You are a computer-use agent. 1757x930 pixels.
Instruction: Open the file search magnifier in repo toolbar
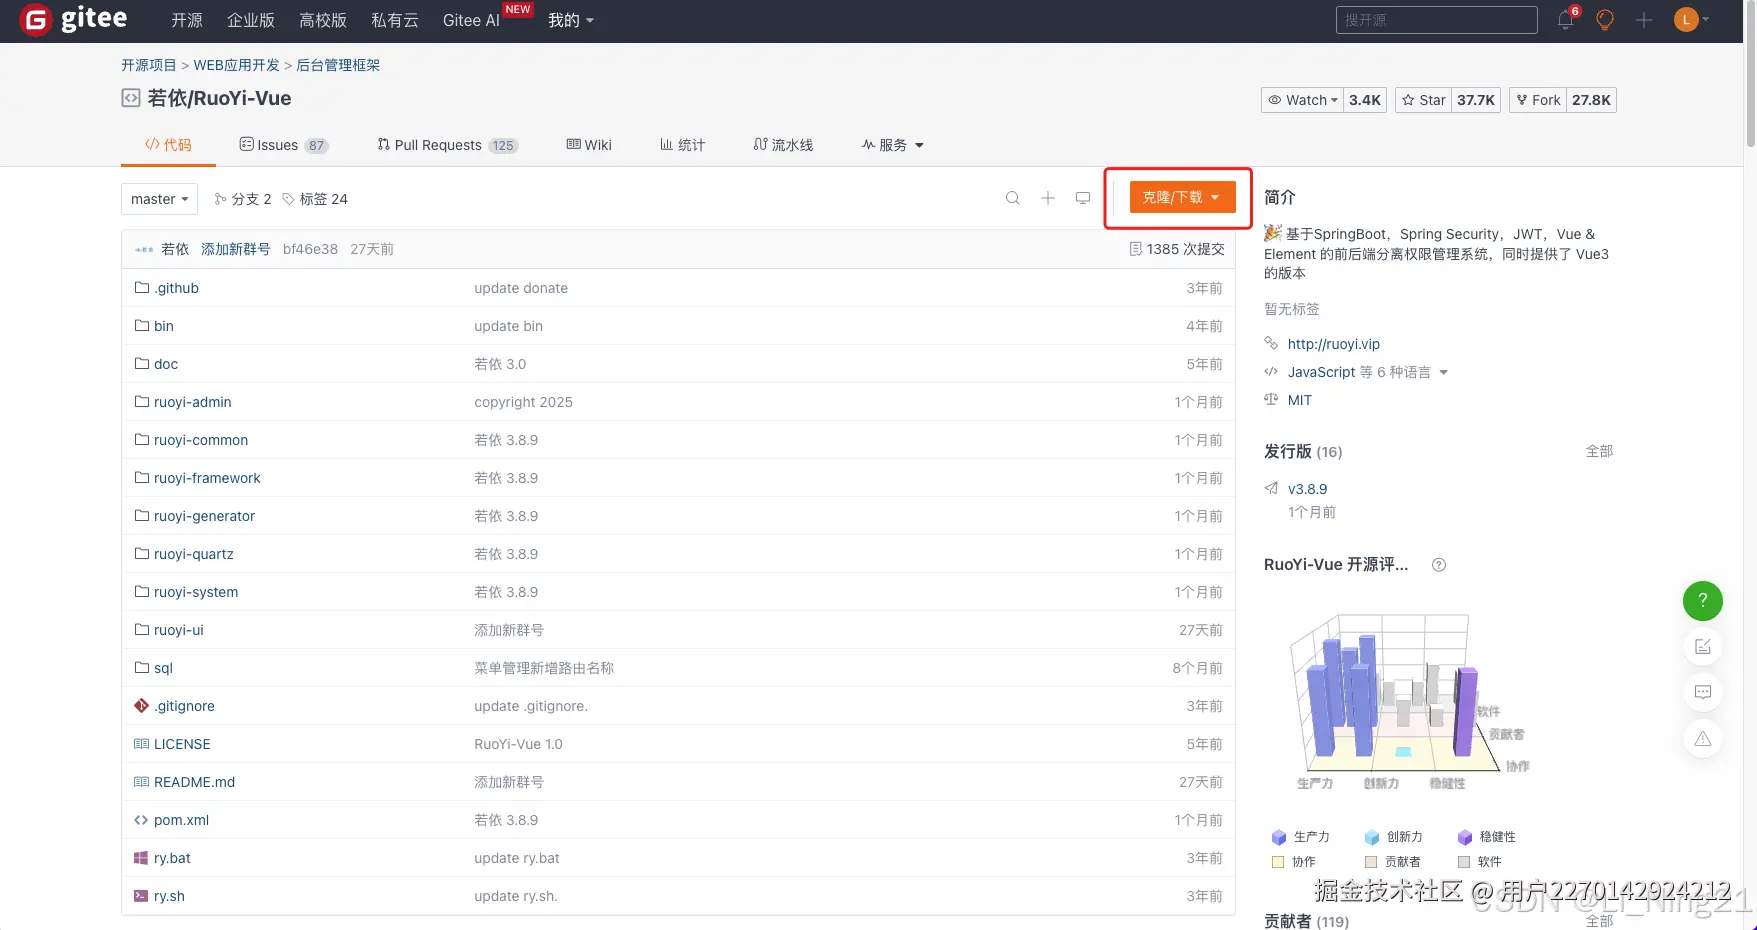1012,198
